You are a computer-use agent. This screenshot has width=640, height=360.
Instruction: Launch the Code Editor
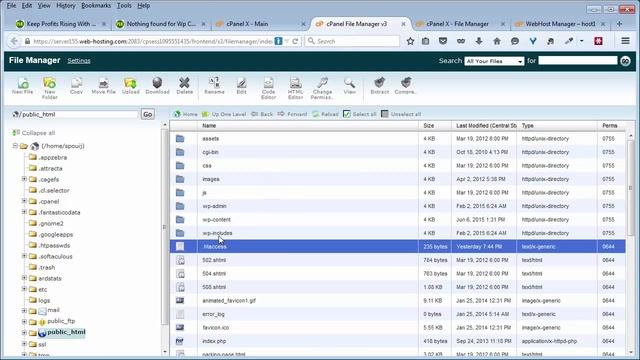[268, 88]
